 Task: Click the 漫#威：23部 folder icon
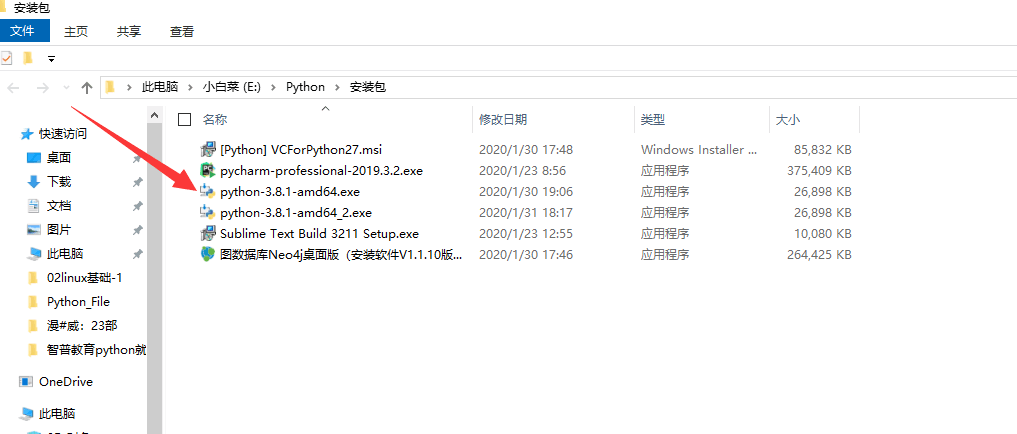tap(34, 326)
